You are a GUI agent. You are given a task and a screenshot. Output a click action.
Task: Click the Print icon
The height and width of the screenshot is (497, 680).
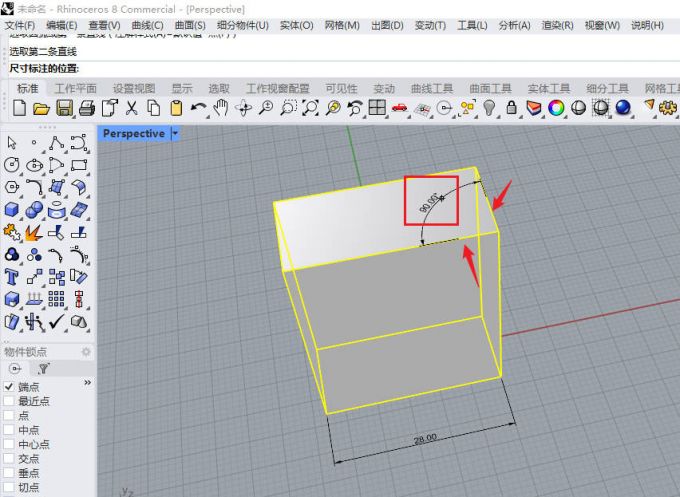click(x=87, y=108)
